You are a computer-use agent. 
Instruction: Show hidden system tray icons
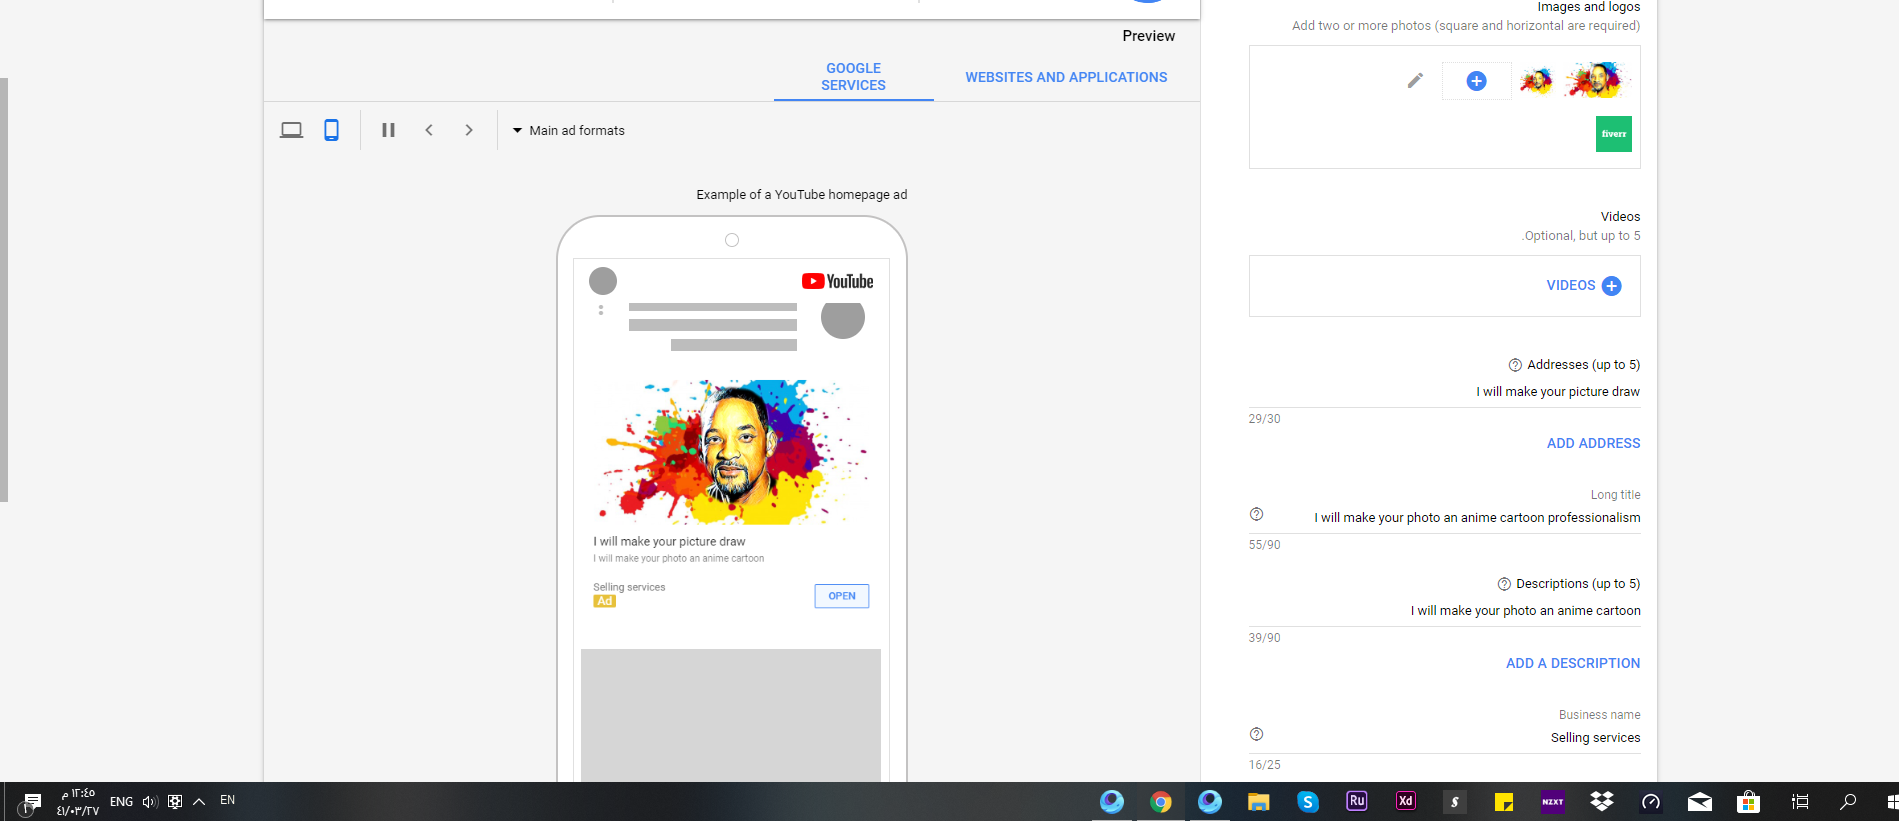coord(199,802)
